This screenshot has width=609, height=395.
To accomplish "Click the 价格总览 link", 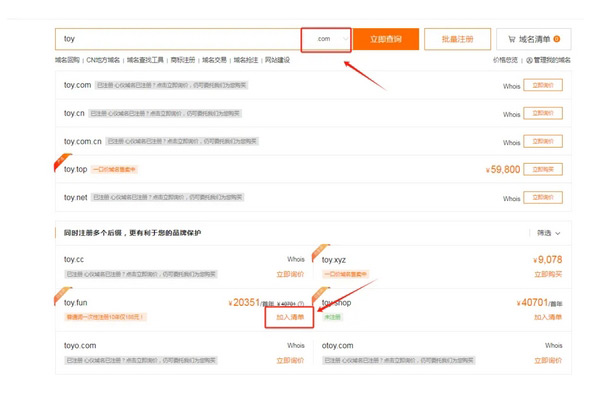I will click(x=505, y=60).
